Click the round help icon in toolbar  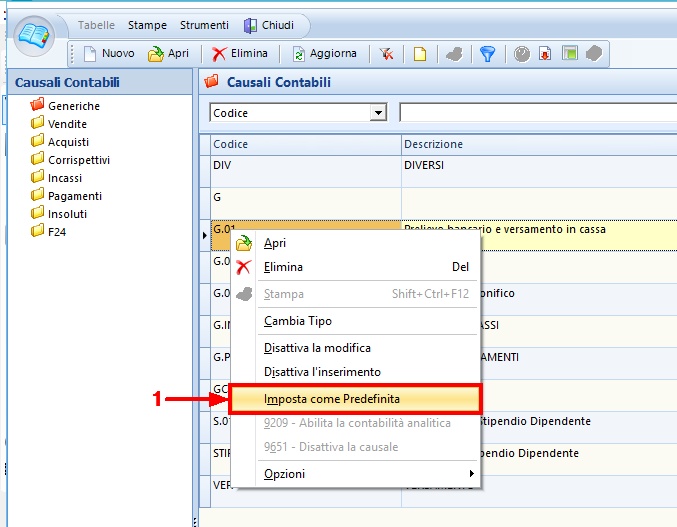coord(522,54)
